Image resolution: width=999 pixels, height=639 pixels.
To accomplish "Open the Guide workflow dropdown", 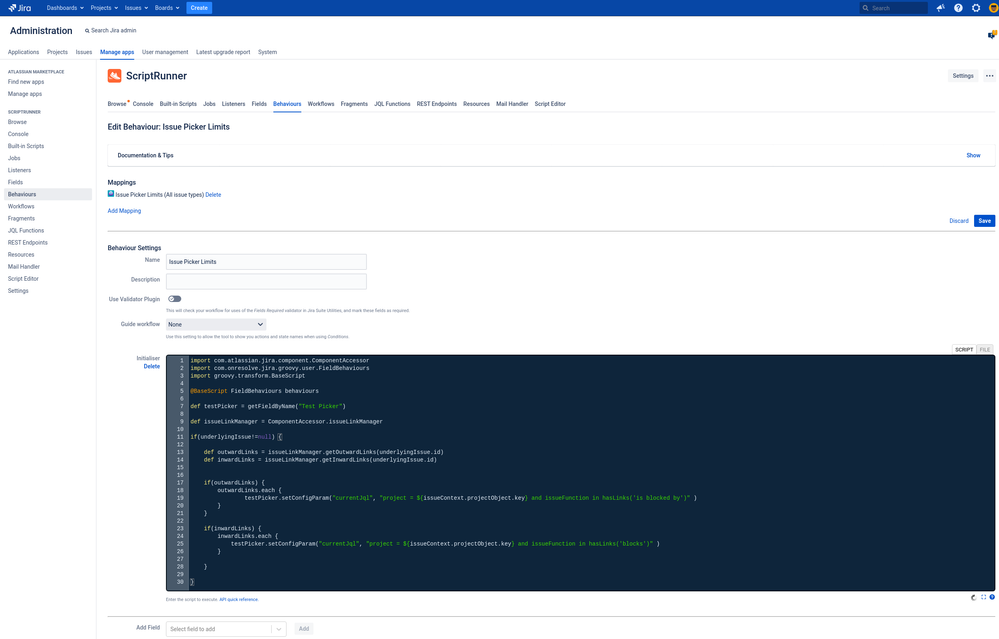I will coord(216,324).
